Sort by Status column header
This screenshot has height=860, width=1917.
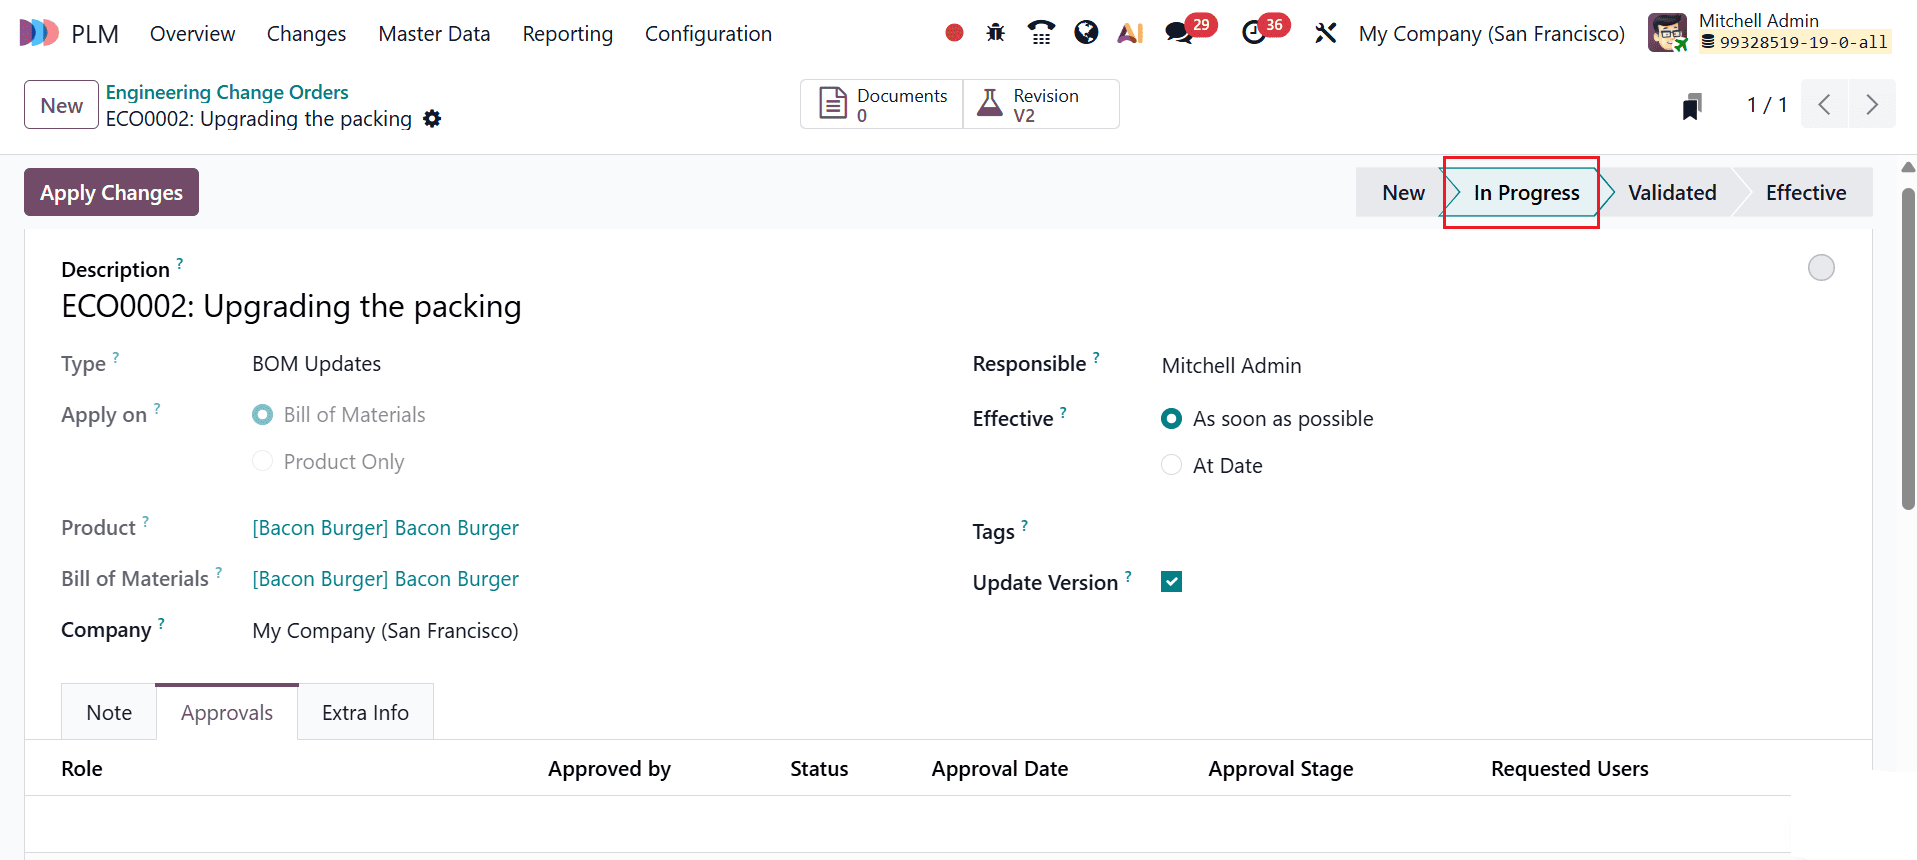819,768
